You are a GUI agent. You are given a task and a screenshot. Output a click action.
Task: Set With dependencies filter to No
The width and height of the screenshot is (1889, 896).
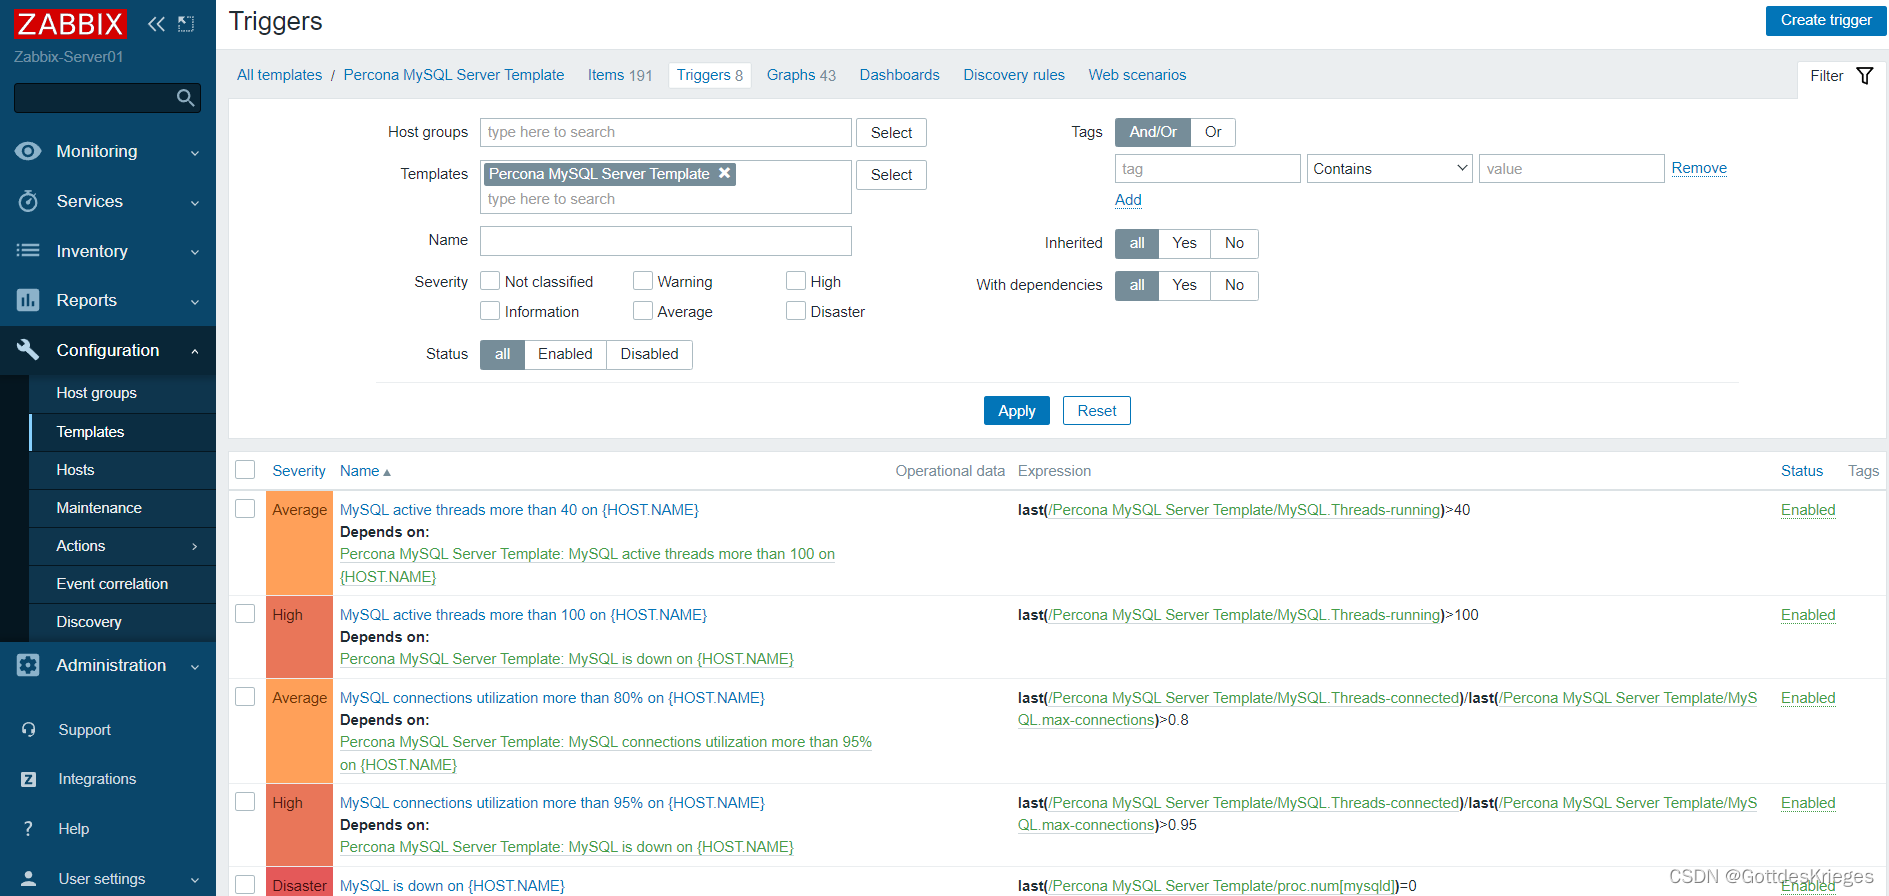pyautogui.click(x=1234, y=285)
